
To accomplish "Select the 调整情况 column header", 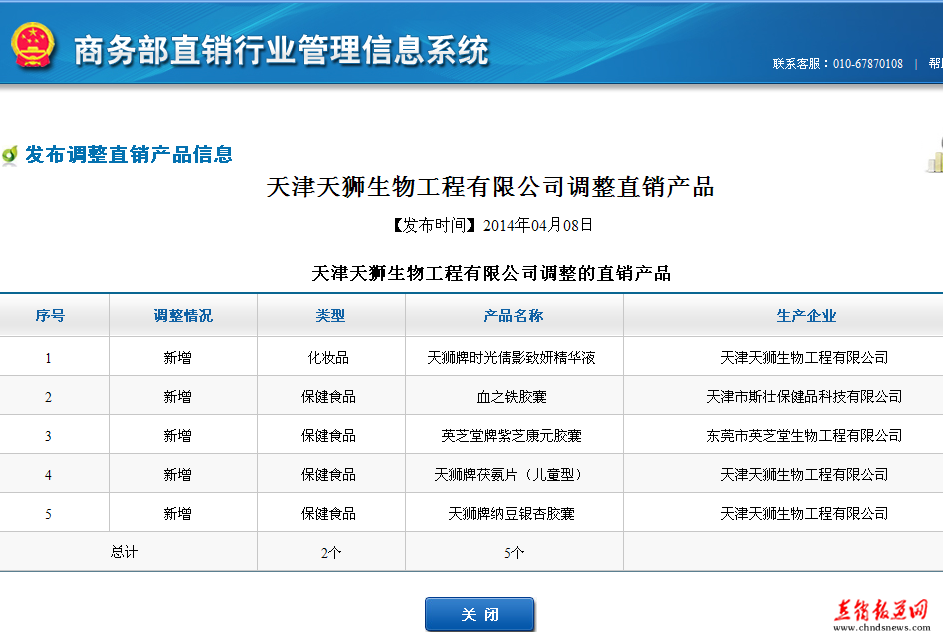I will click(x=183, y=316).
